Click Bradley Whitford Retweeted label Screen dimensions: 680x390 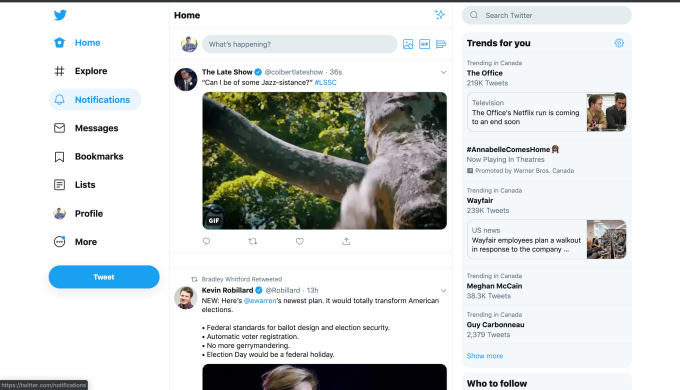click(x=242, y=279)
